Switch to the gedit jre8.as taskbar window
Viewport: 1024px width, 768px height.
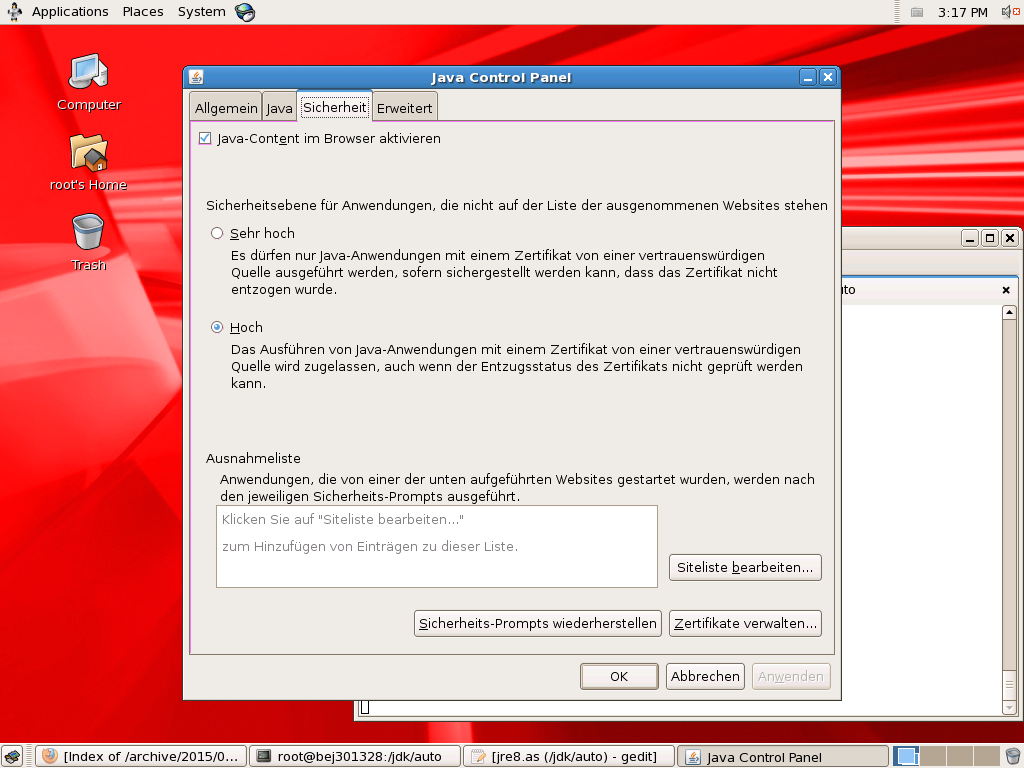point(570,756)
